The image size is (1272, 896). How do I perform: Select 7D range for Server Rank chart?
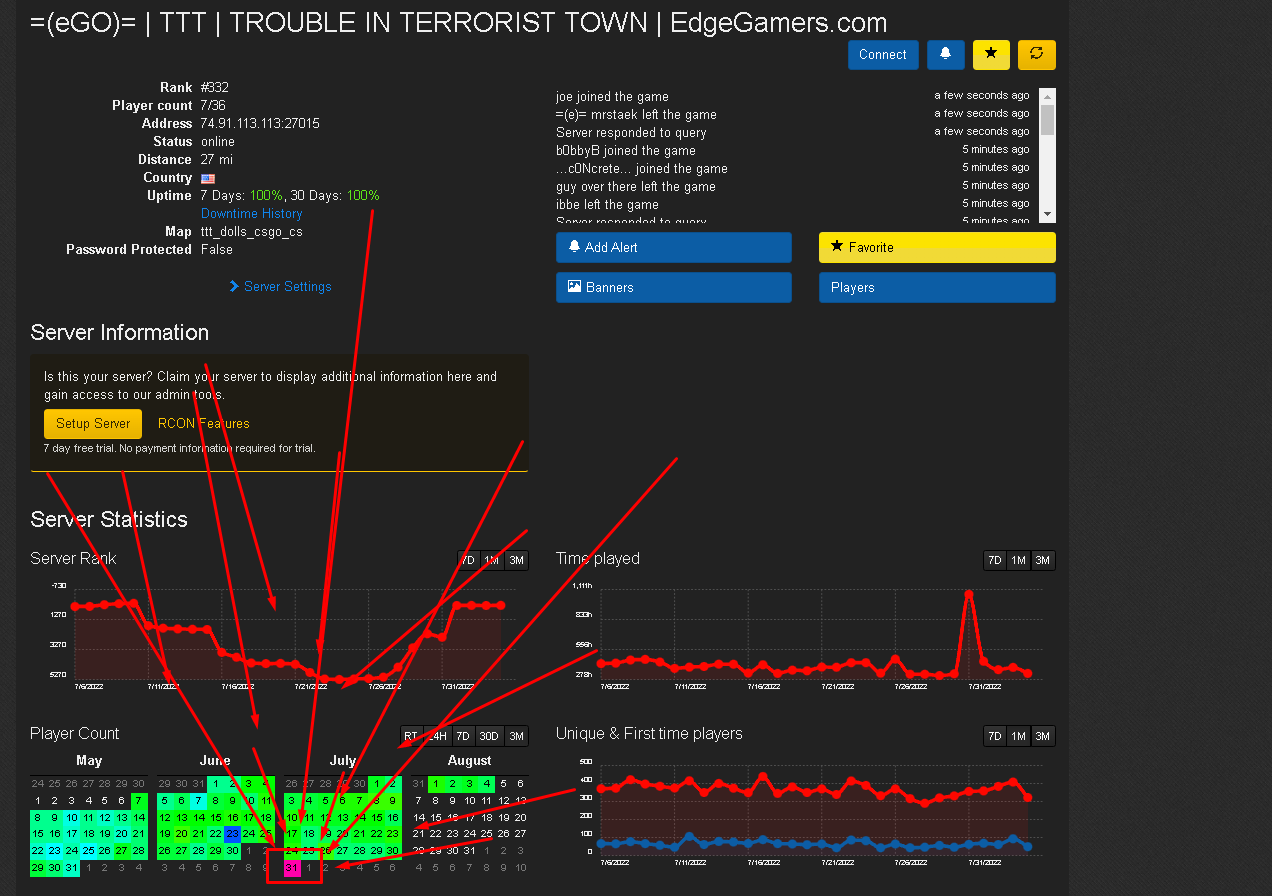coord(467,561)
